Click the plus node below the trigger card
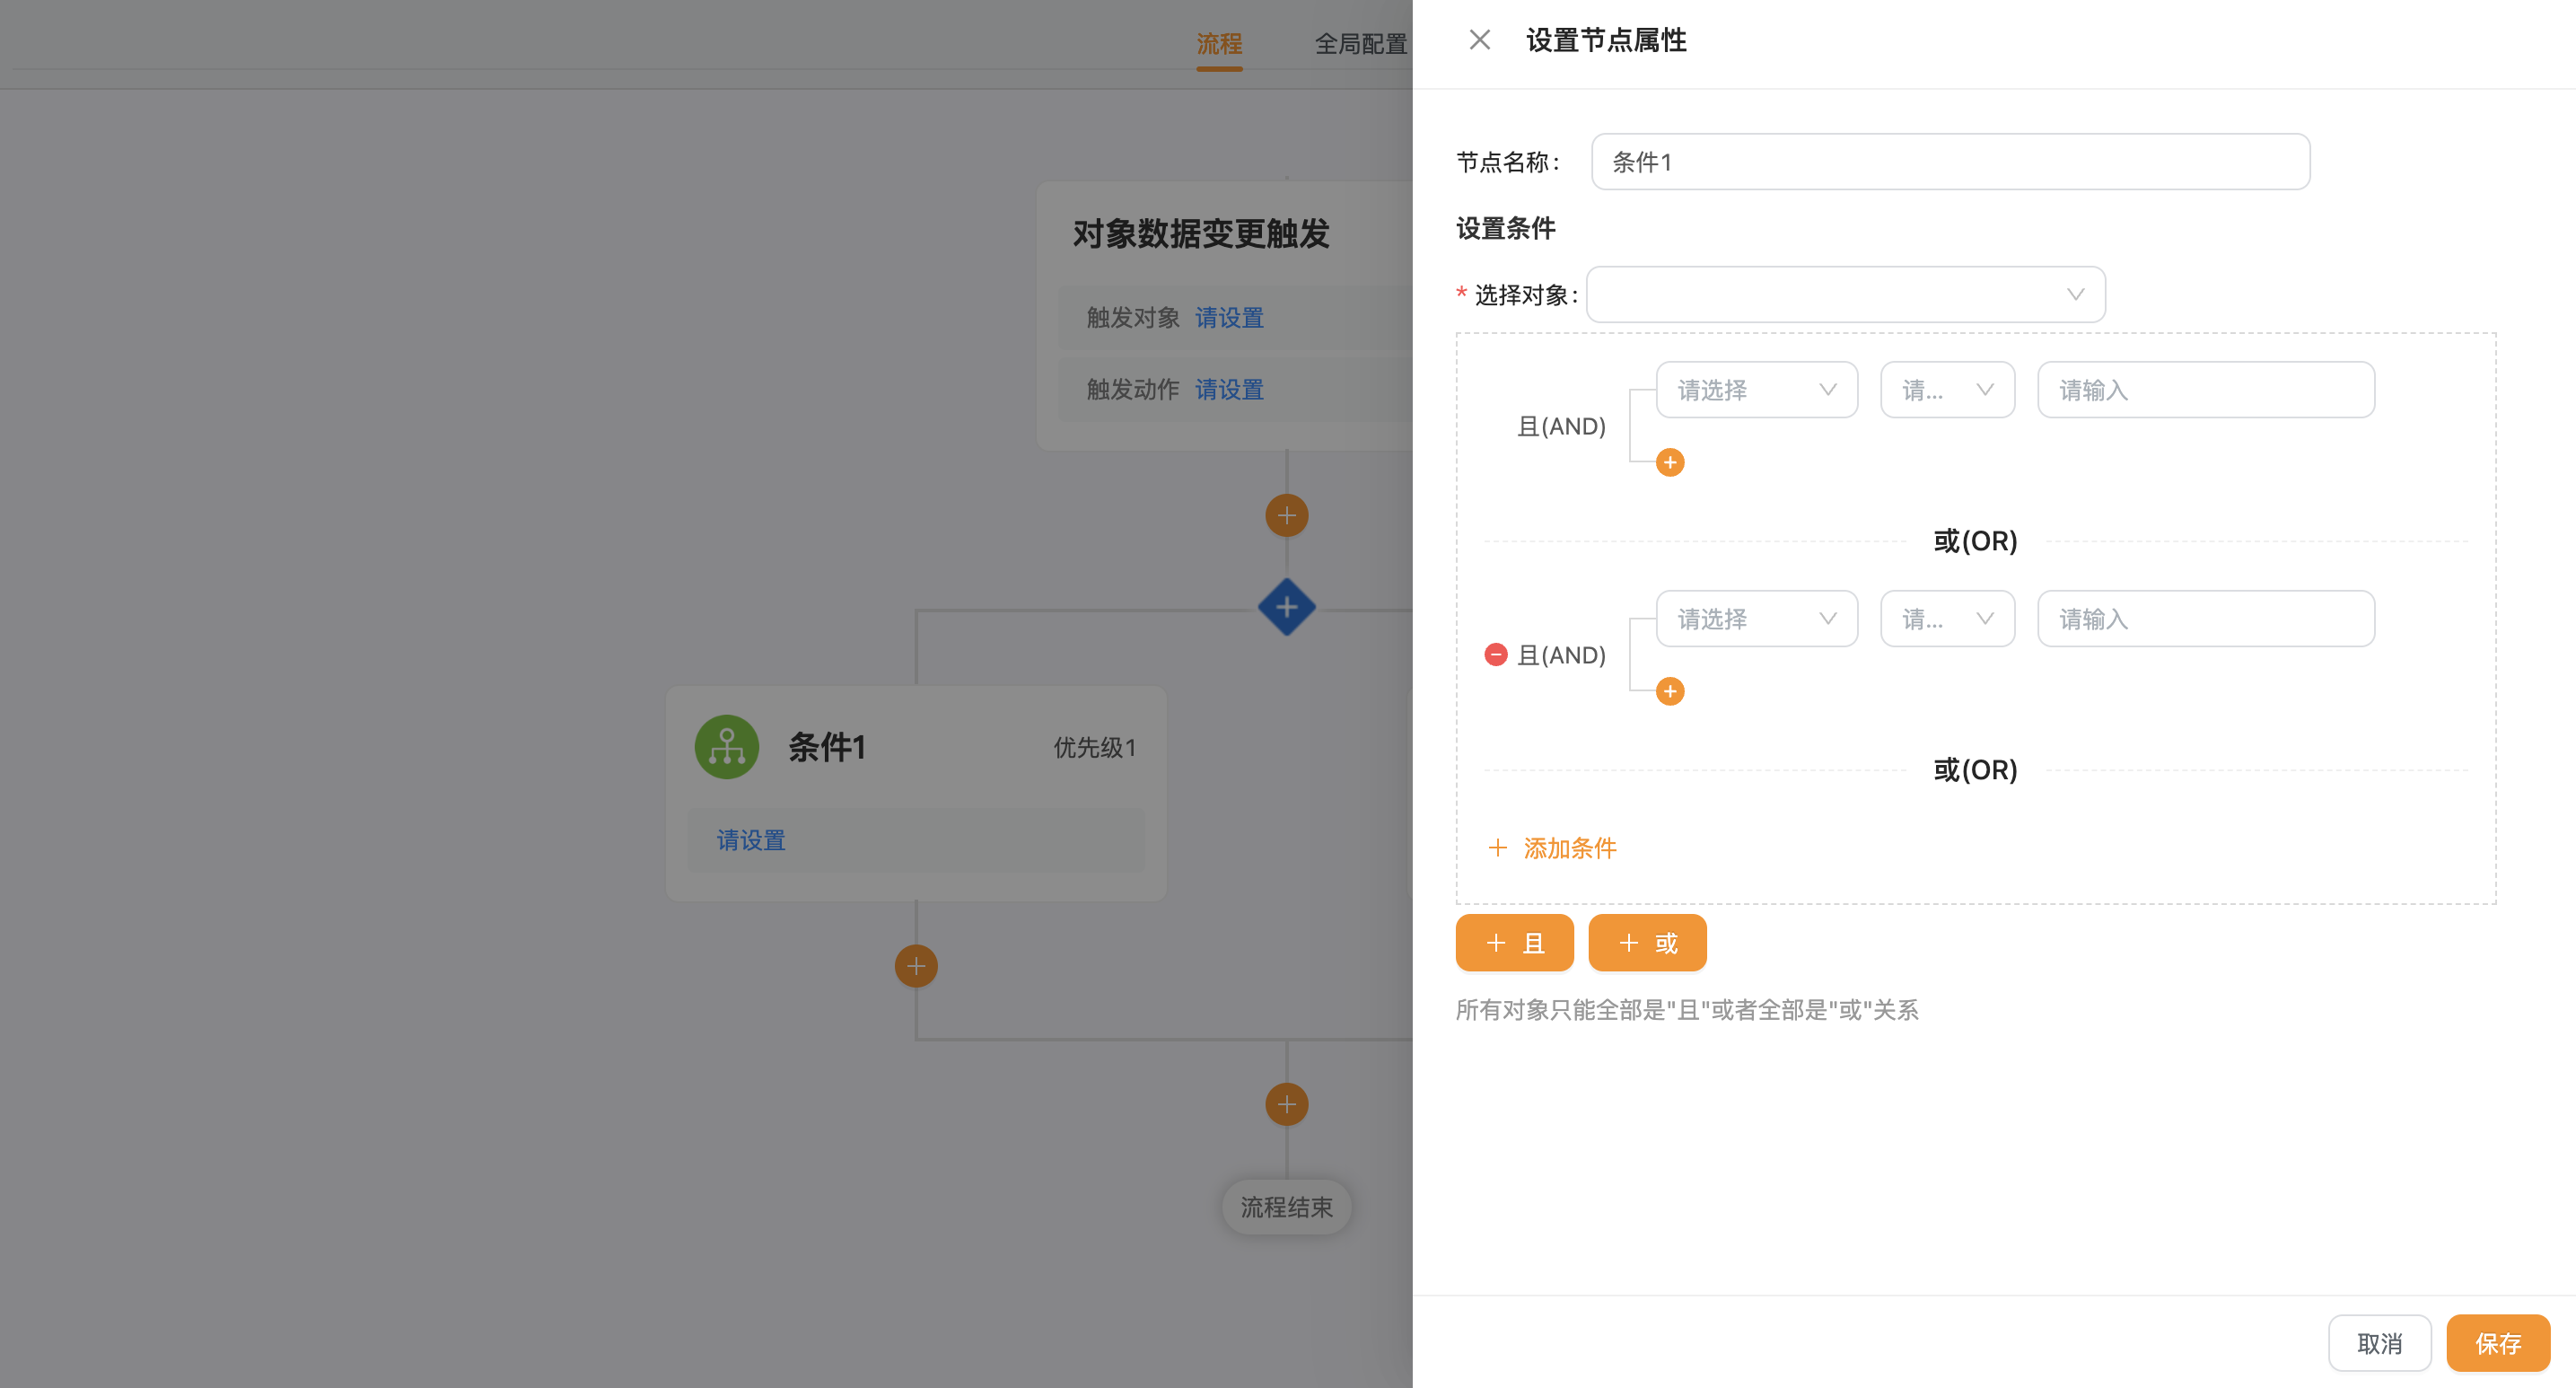 coord(1287,516)
